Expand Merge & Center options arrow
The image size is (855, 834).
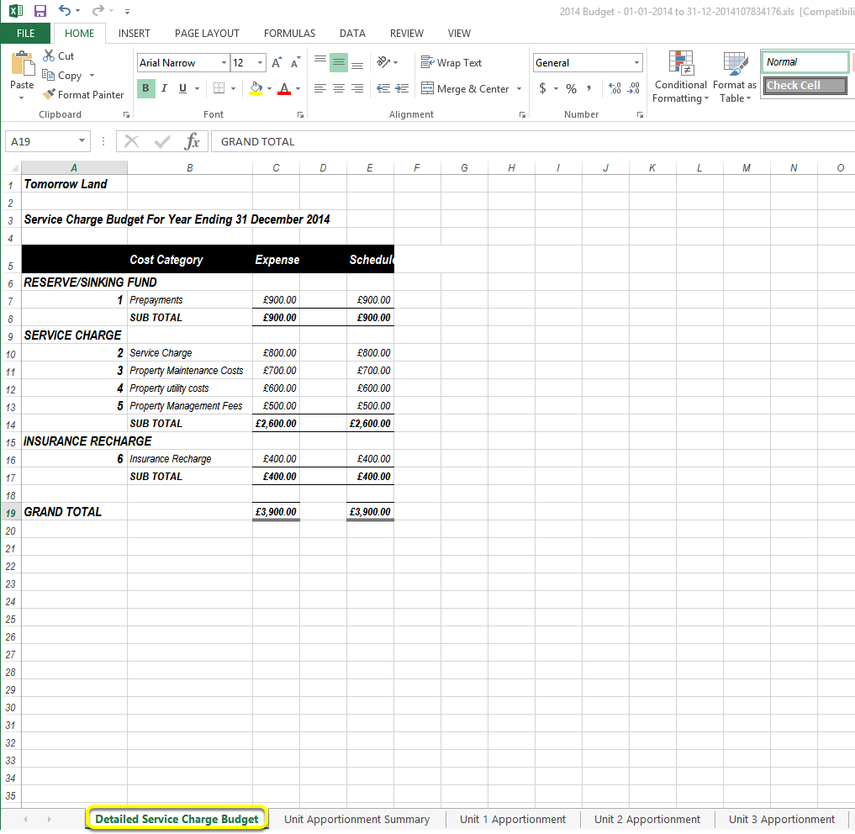click(519, 88)
